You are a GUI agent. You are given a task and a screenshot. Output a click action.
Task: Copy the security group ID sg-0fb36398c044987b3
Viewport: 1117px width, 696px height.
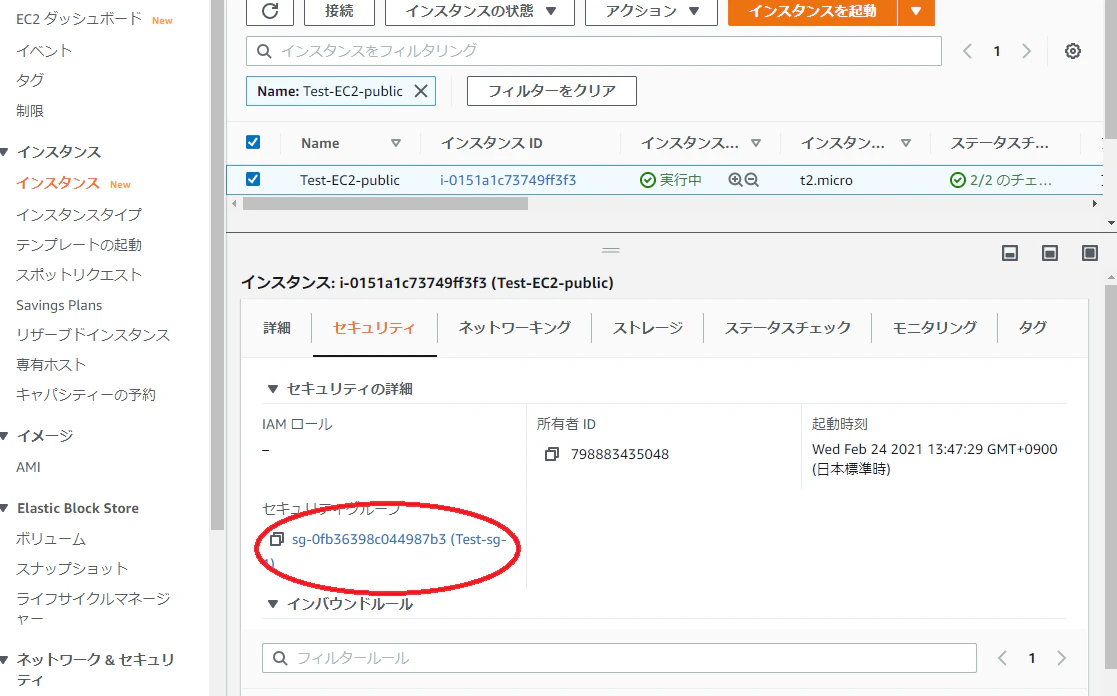pyautogui.click(x=277, y=539)
